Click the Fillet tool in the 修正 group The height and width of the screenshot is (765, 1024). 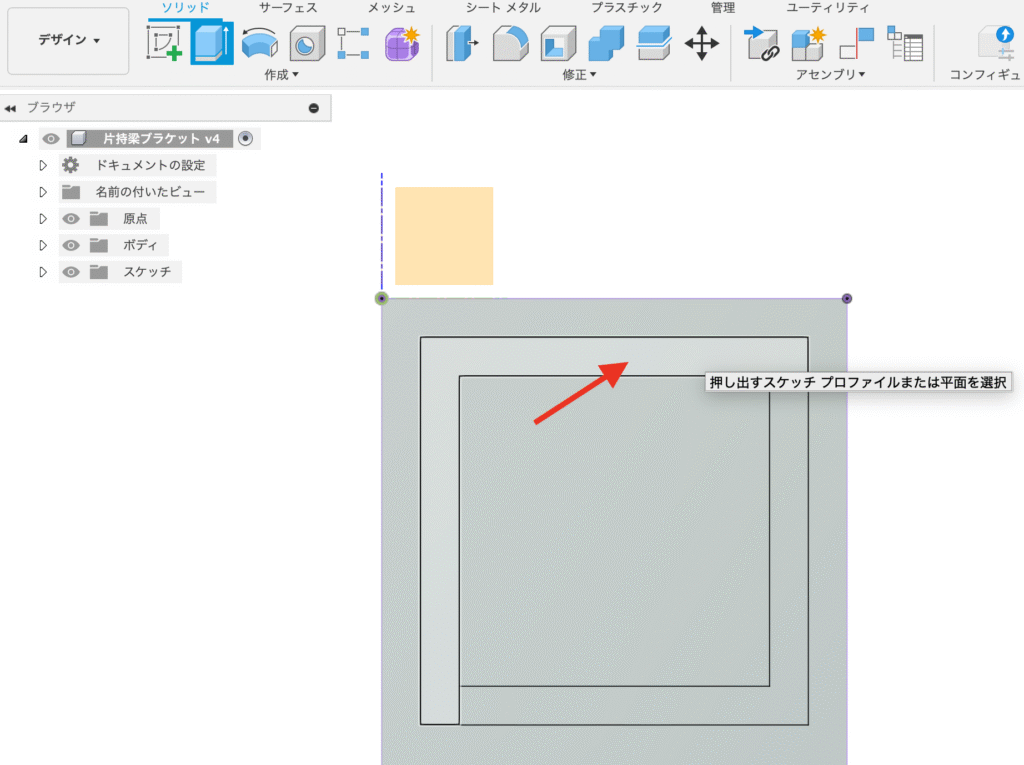(x=511, y=44)
